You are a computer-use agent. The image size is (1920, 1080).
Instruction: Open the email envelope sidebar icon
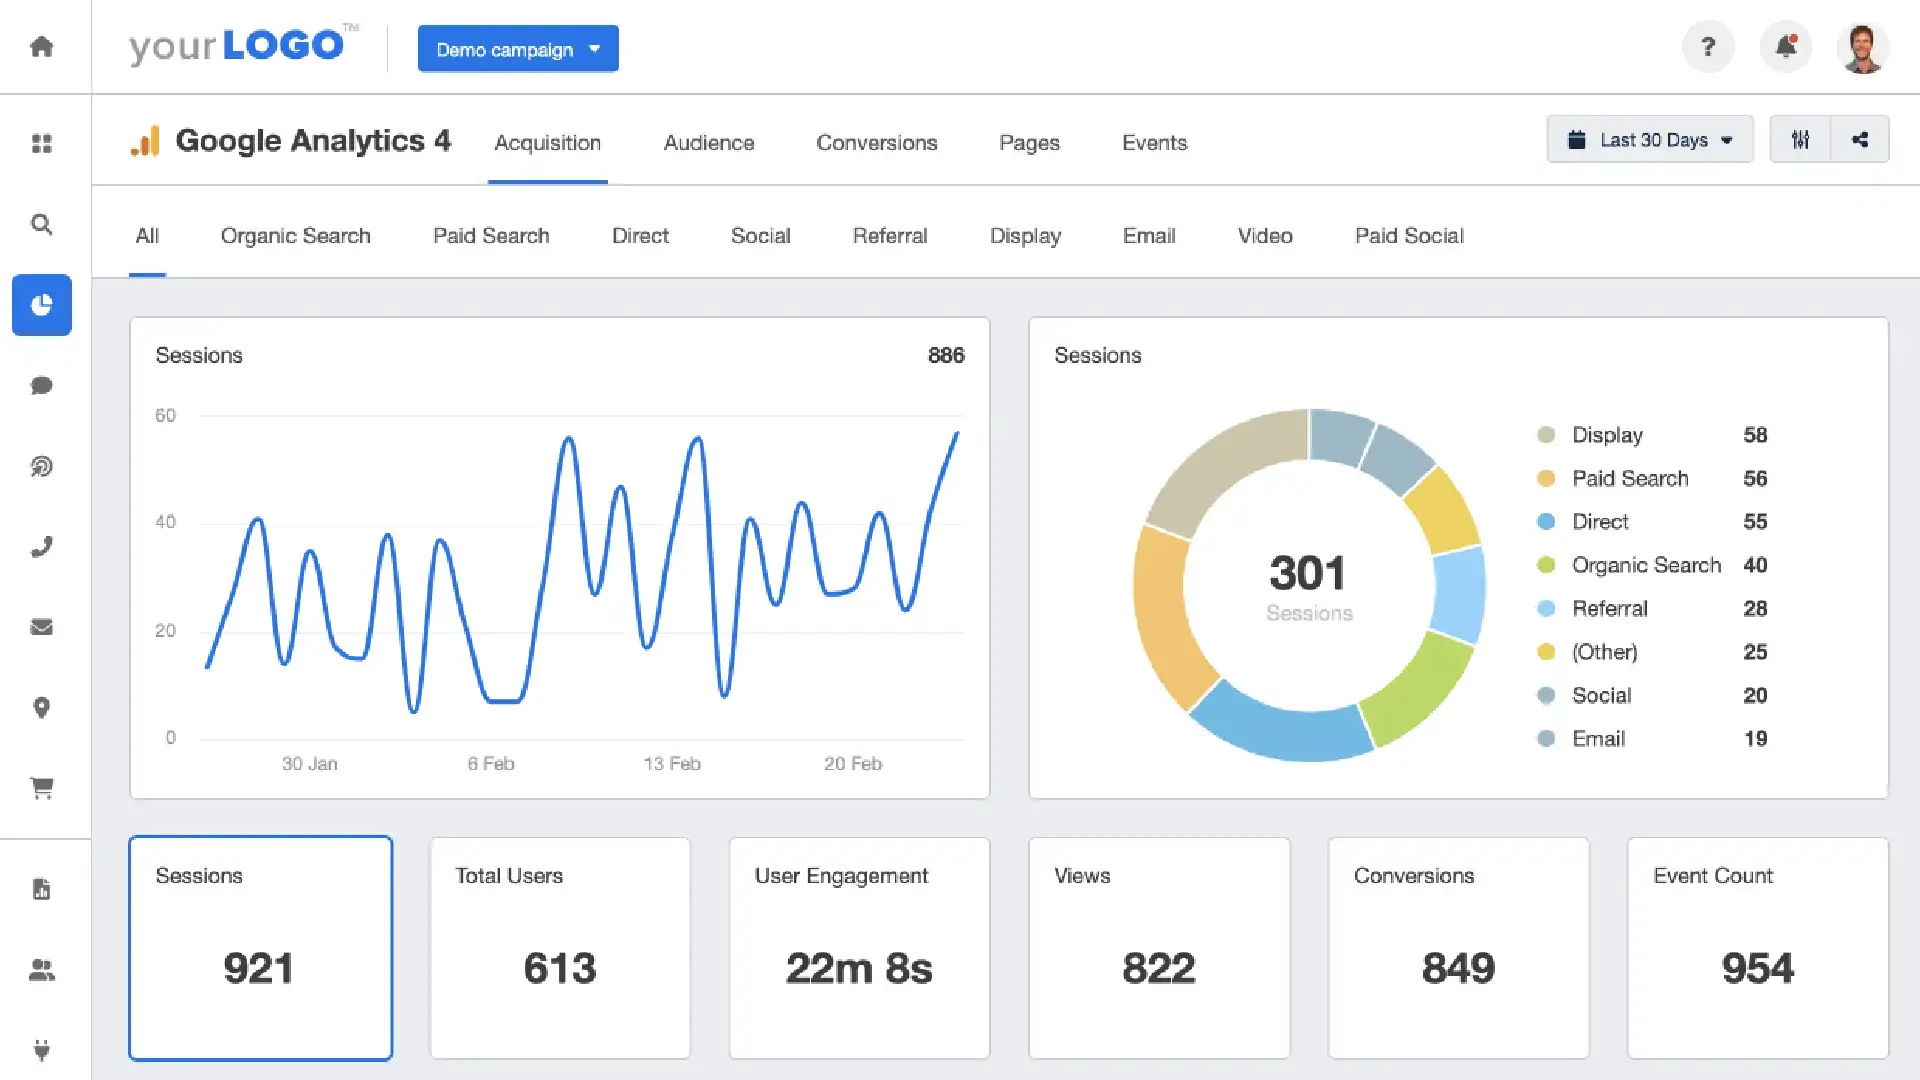coord(41,627)
